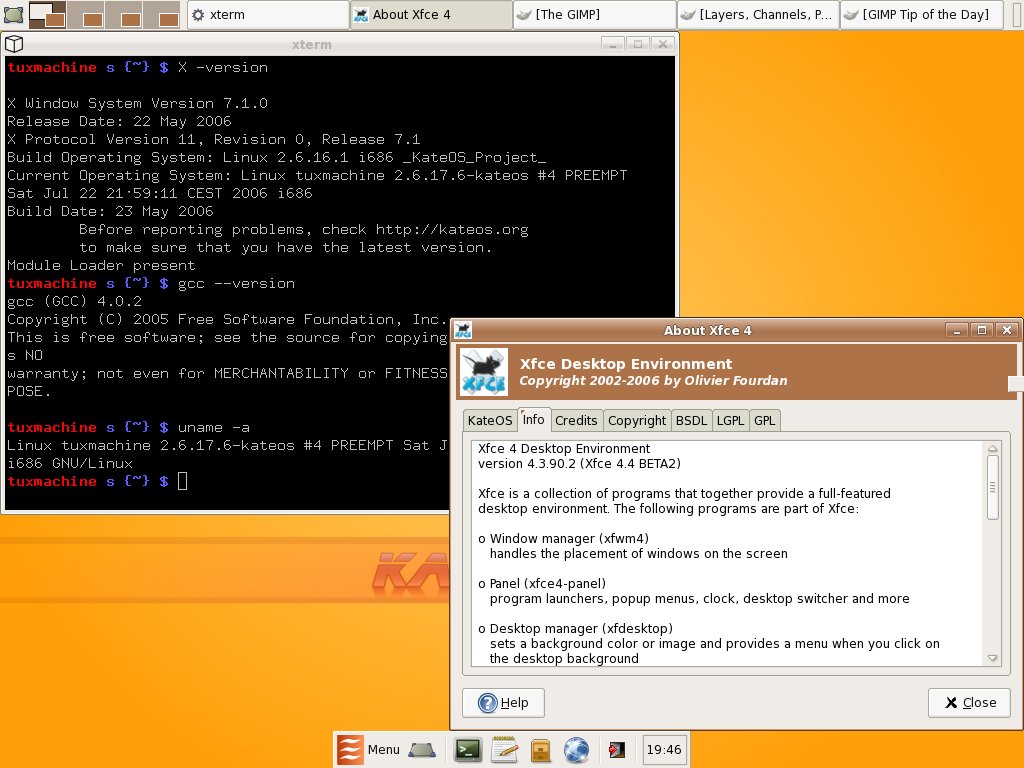Click the 'gcc (GCC) 4.0.2' line in xterm
This screenshot has height=768, width=1024.
[x=74, y=301]
